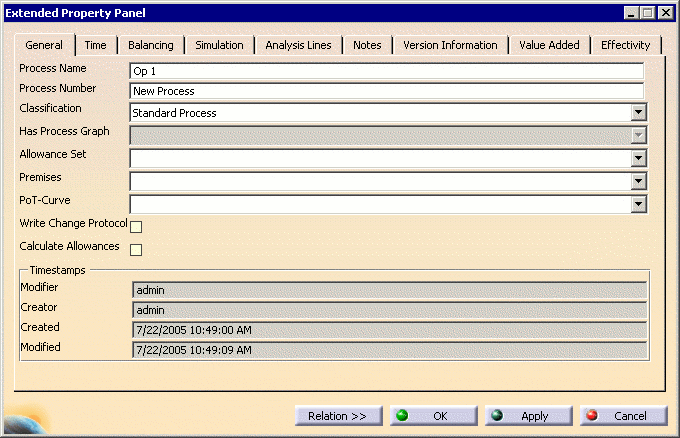680x438 pixels.
Task: Select the Modified timestamp field
Action: 389,350
